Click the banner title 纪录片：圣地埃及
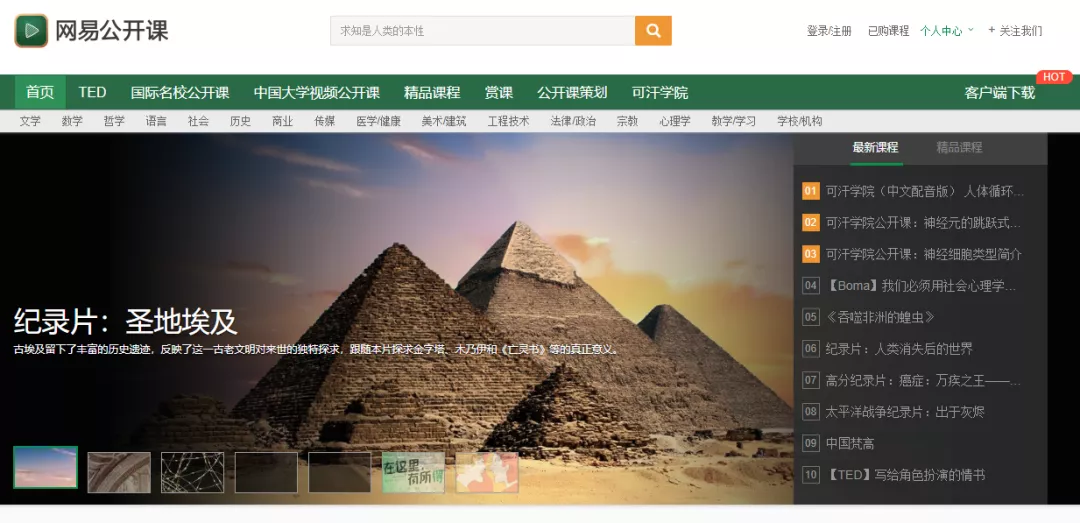The image size is (1080, 523). click(x=125, y=321)
